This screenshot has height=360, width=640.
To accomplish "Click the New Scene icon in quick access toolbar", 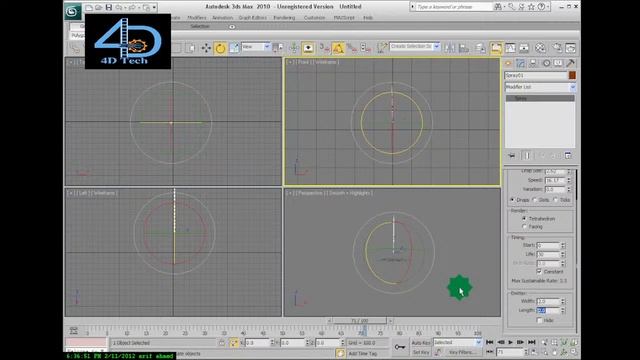I will (x=89, y=7).
